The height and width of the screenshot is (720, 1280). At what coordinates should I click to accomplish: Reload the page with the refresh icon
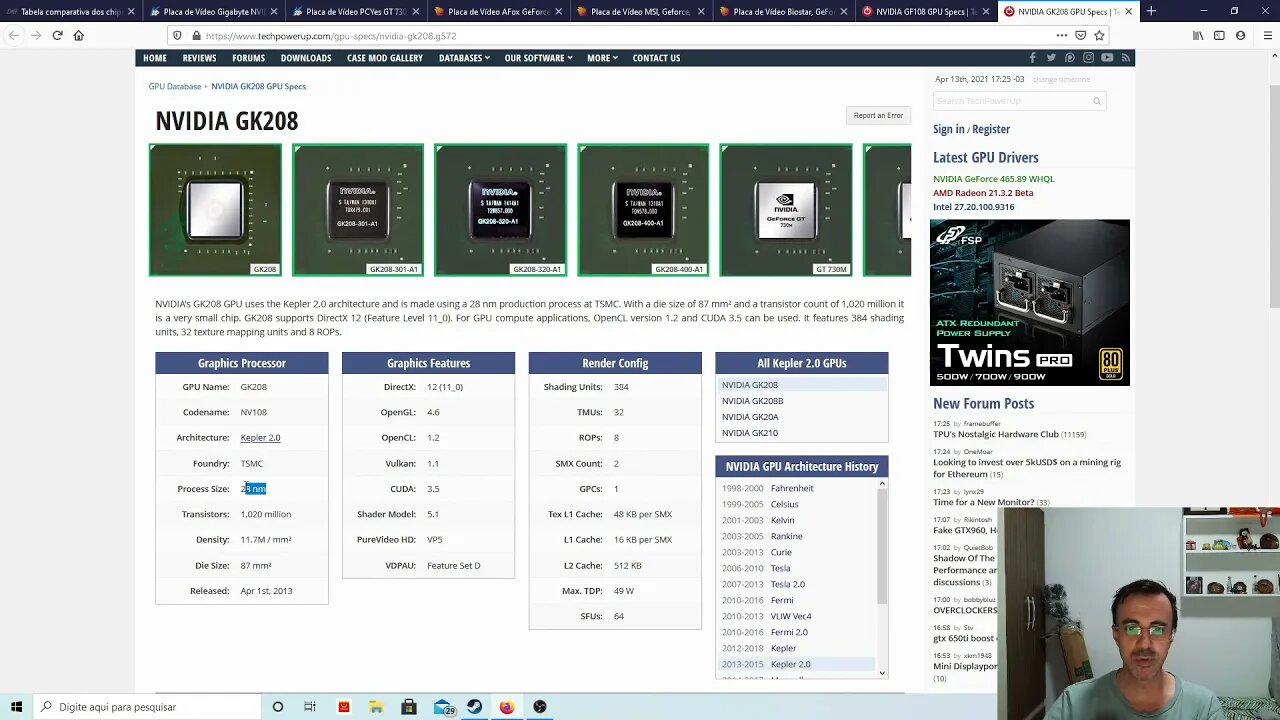(x=57, y=35)
